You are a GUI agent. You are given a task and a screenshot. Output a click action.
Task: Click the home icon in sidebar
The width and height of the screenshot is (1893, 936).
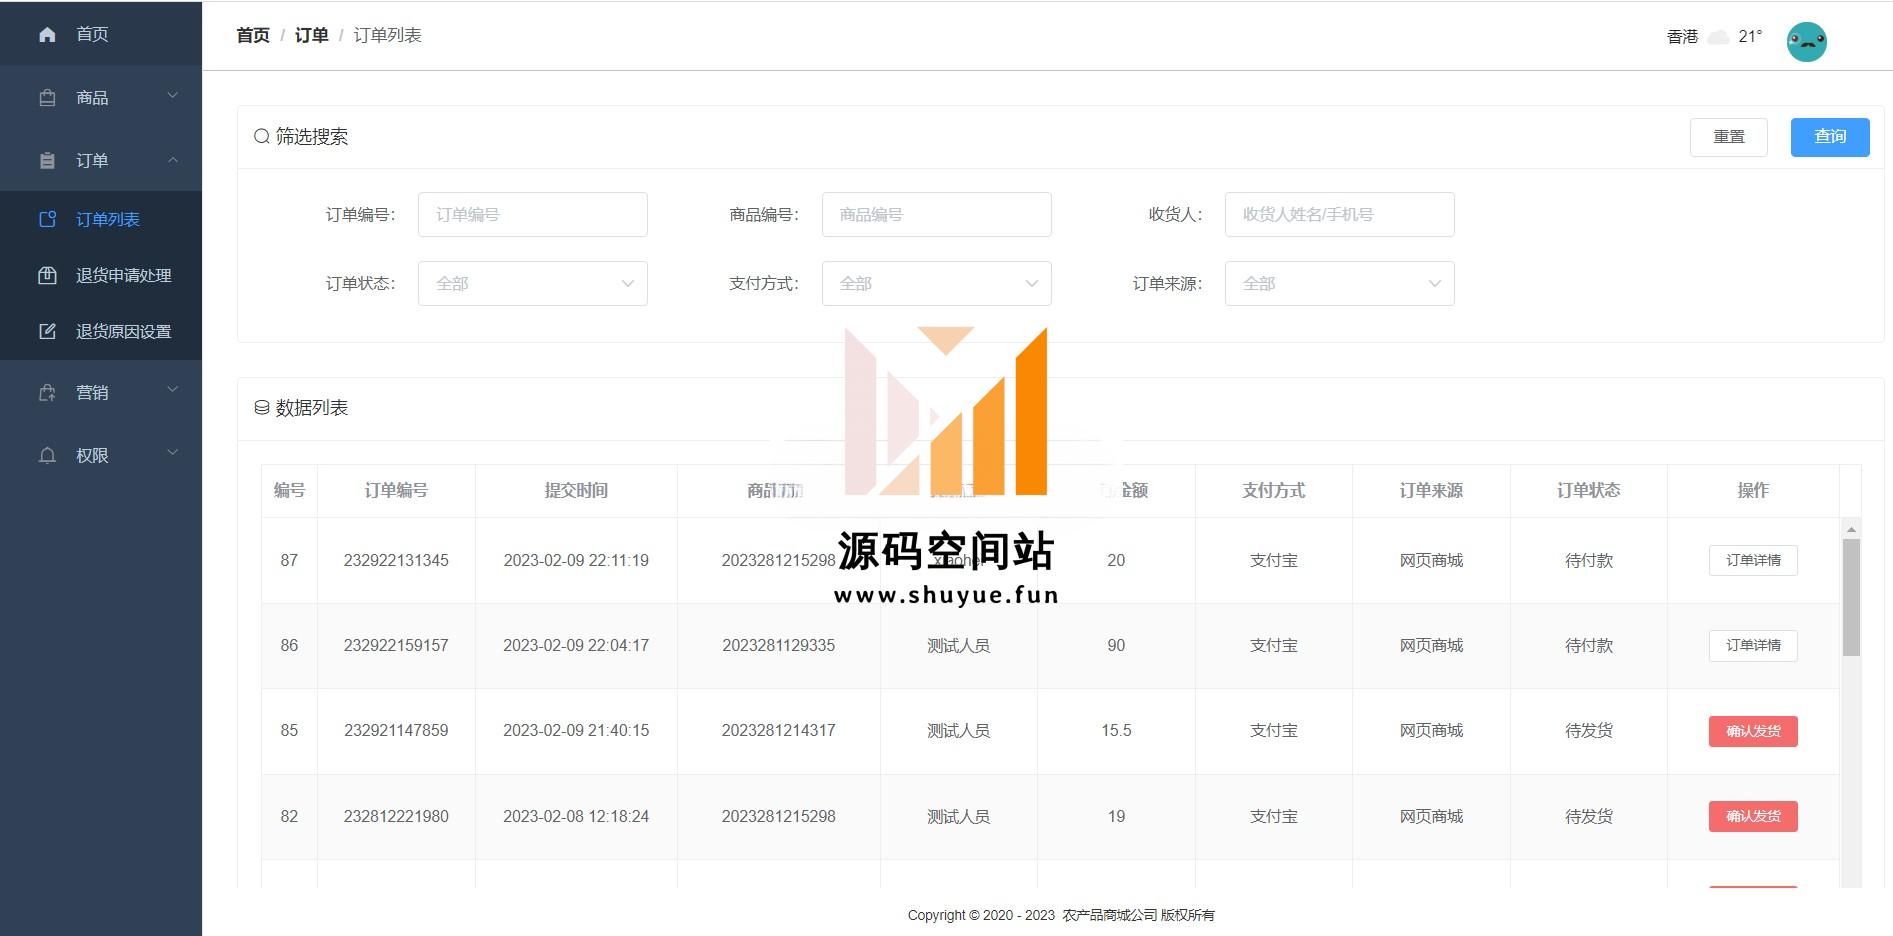[x=47, y=34]
